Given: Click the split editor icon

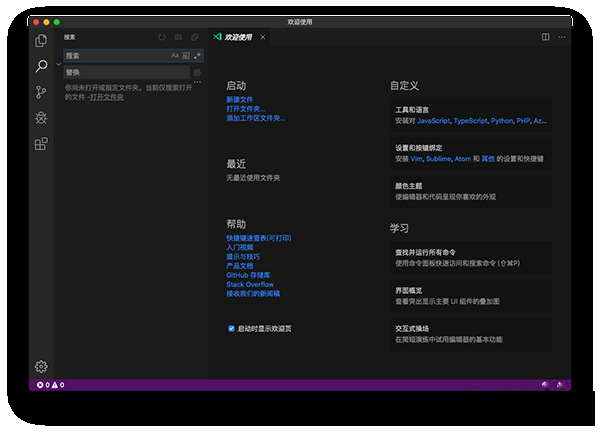Looking at the screenshot, I should 546,37.
